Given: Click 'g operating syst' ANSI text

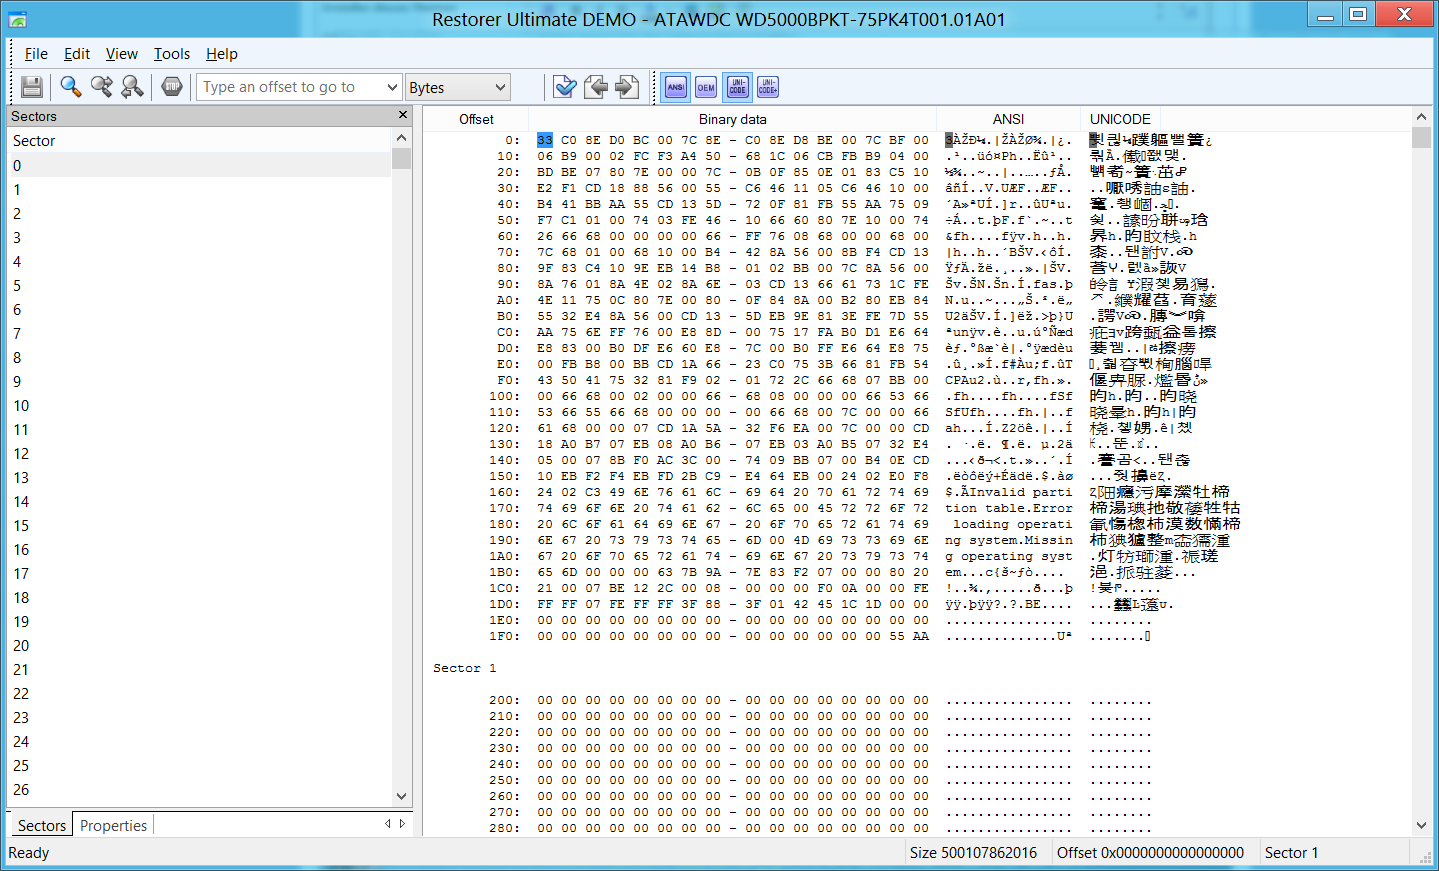Looking at the screenshot, I should coord(1008,556).
